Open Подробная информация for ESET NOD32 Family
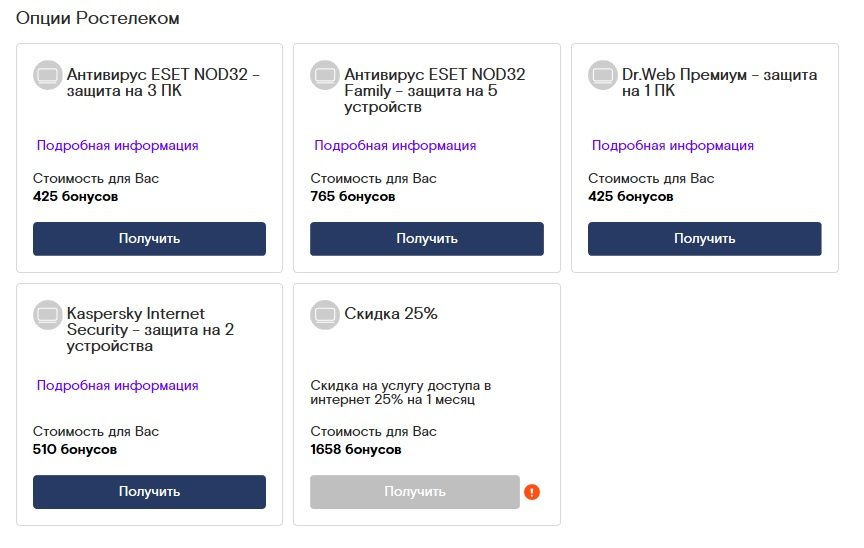 (395, 145)
